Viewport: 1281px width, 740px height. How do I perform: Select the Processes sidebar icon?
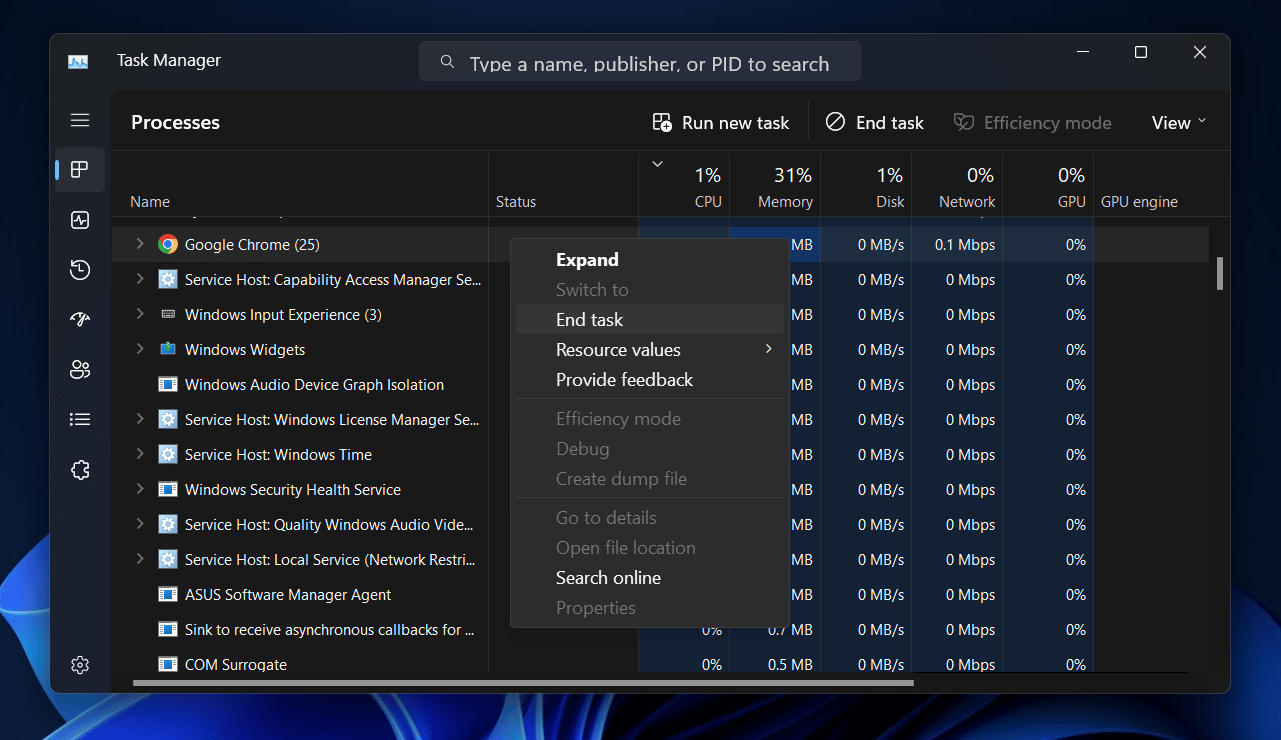pyautogui.click(x=80, y=170)
